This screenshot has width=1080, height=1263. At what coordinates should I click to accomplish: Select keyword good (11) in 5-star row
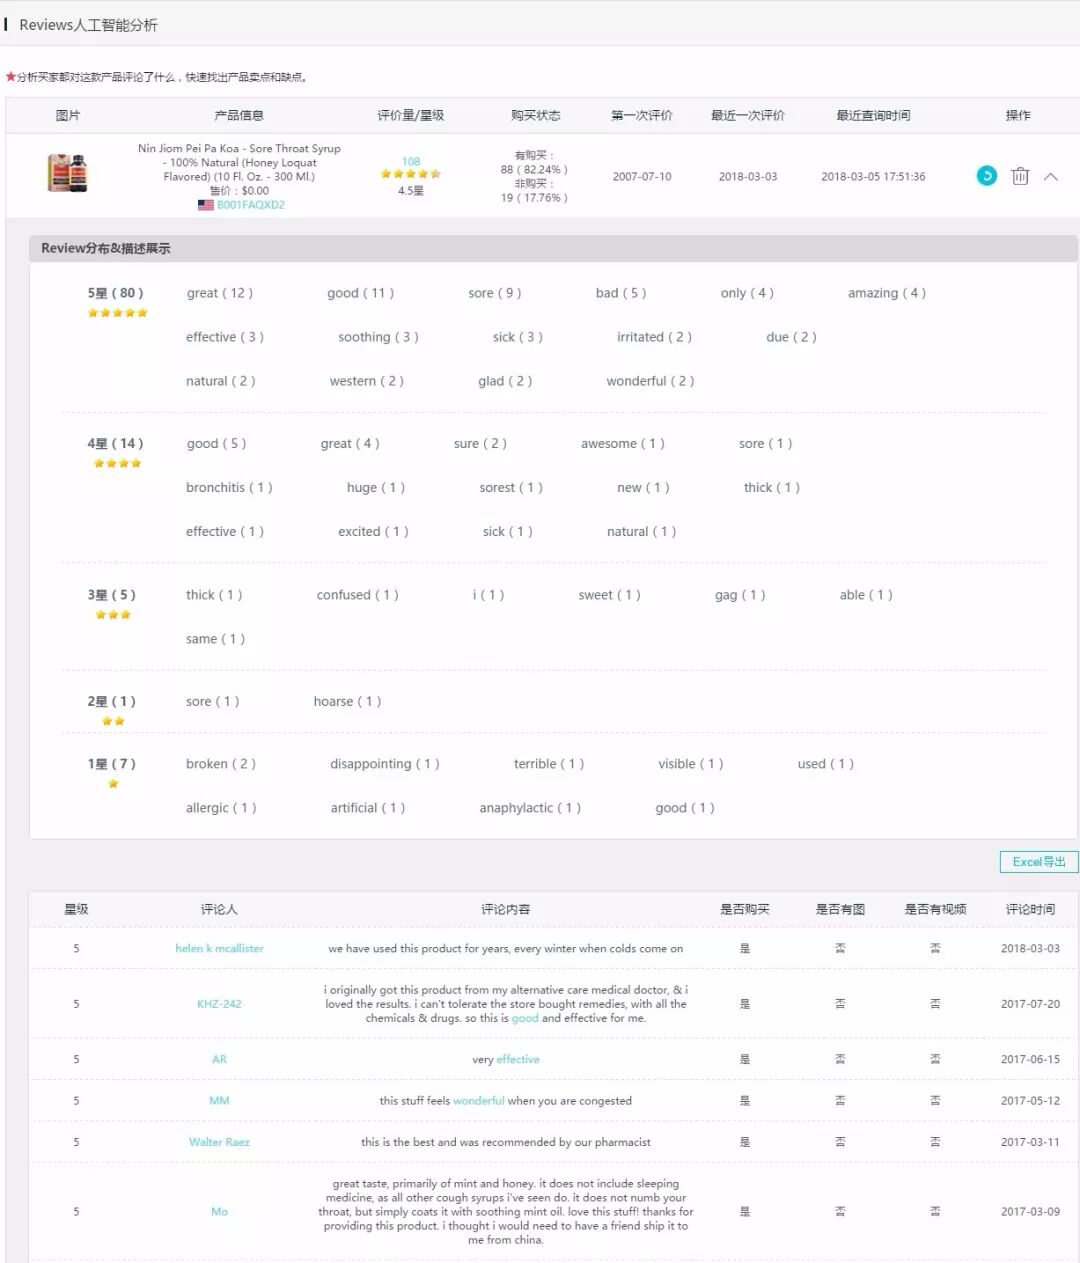(360, 293)
